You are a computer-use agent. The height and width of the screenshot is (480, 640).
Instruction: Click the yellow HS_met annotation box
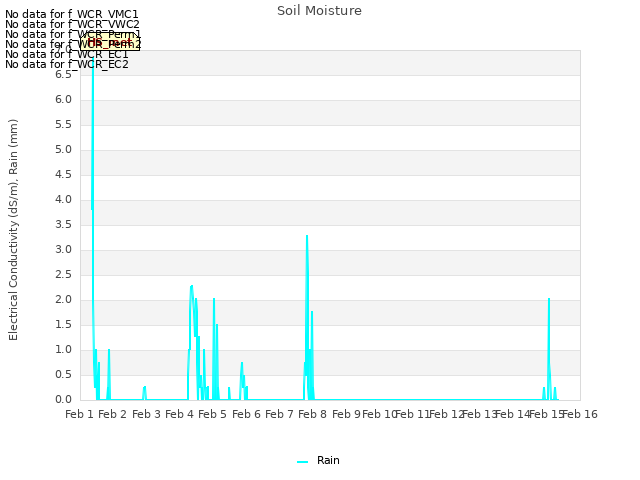click(x=110, y=42)
